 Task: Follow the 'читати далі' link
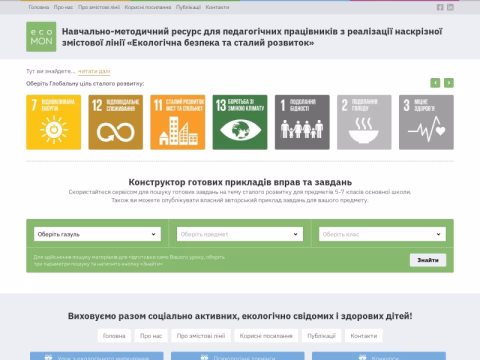pos(94,71)
